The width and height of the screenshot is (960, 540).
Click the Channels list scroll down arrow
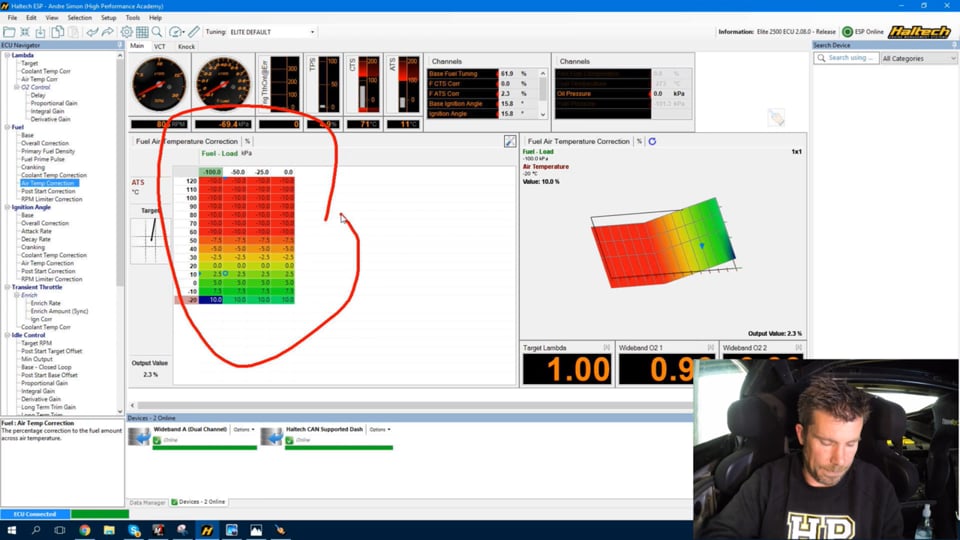point(542,114)
